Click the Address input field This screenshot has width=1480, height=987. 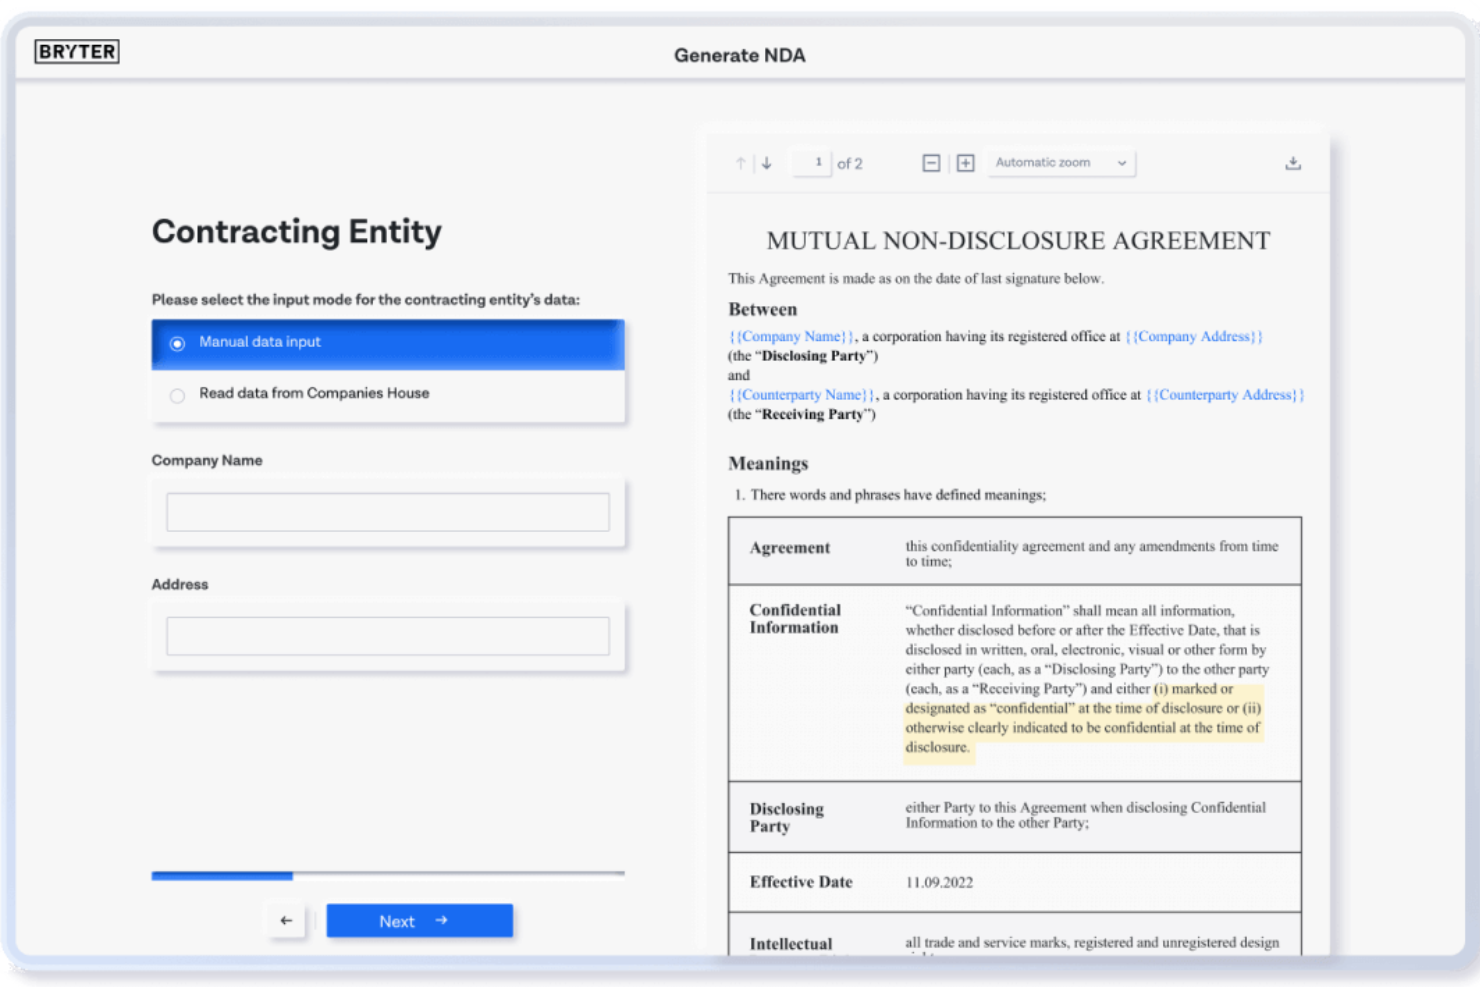coord(388,636)
